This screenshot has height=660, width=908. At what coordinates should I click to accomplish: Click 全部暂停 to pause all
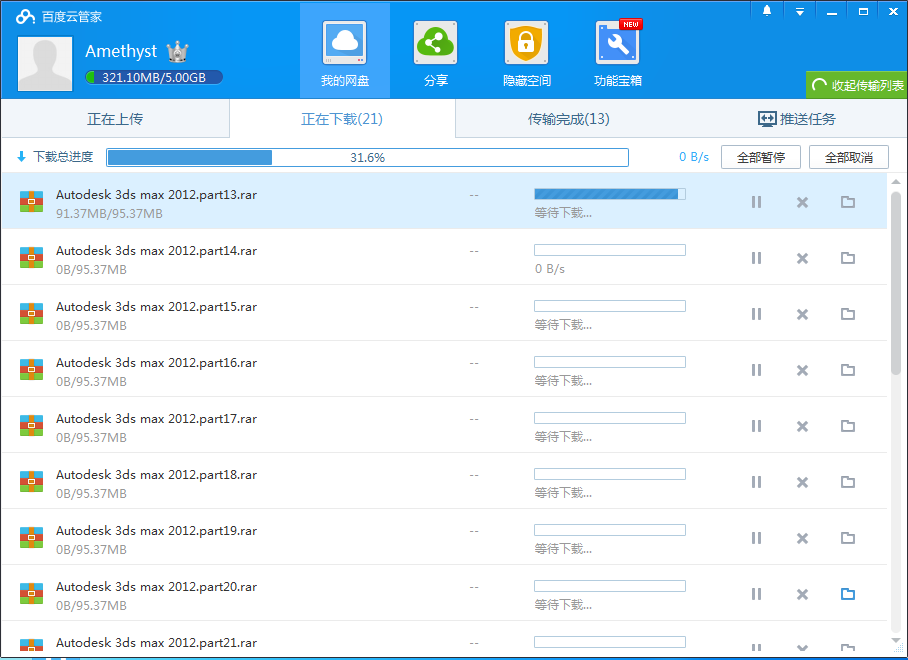point(760,157)
